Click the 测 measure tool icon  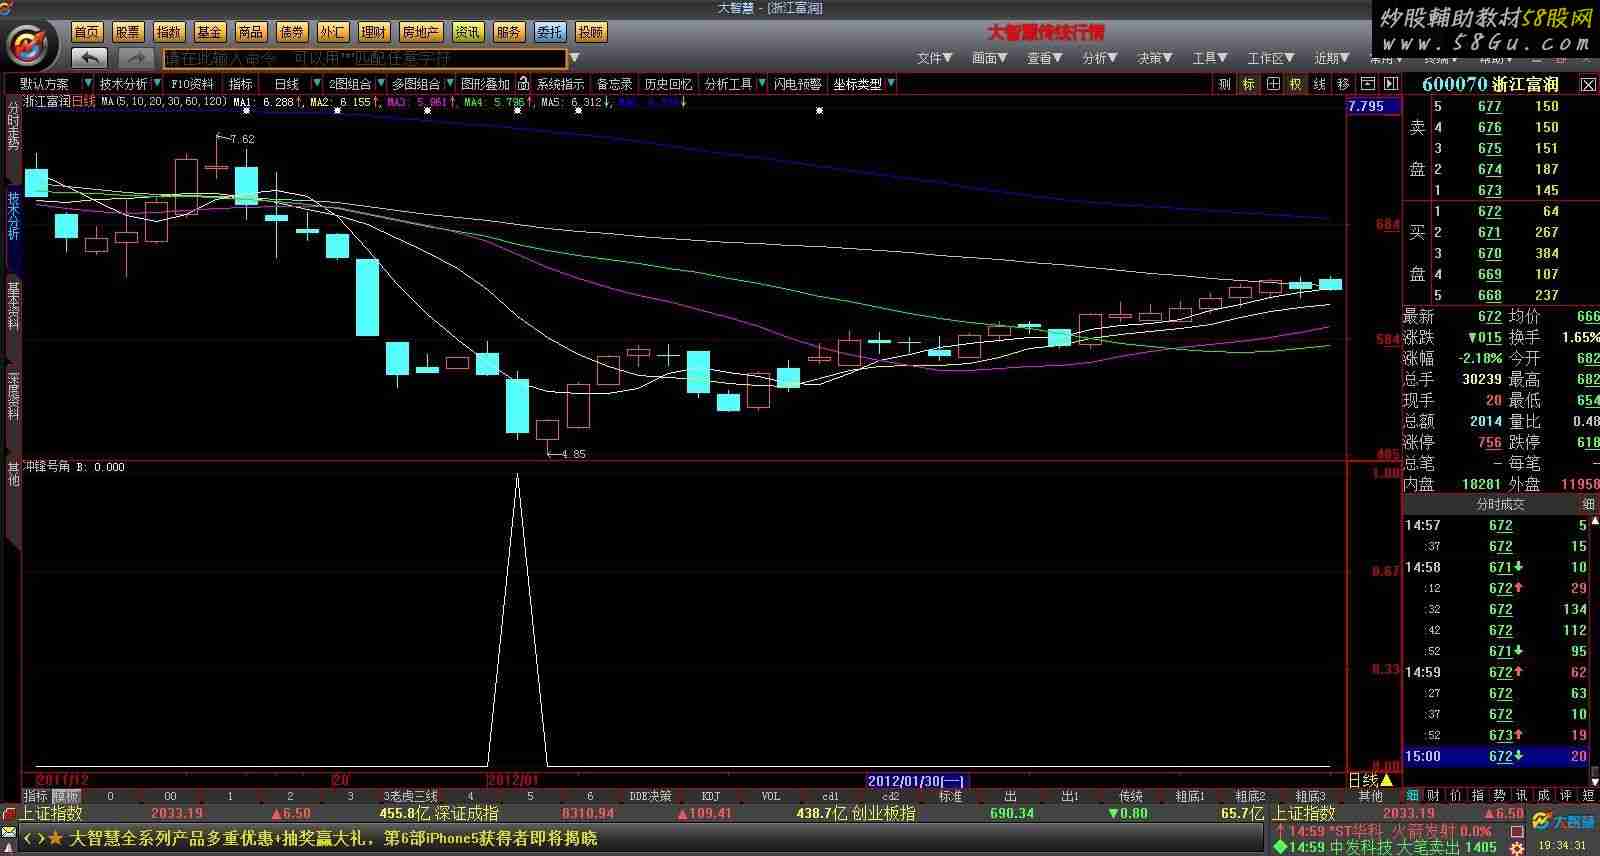coord(1224,84)
